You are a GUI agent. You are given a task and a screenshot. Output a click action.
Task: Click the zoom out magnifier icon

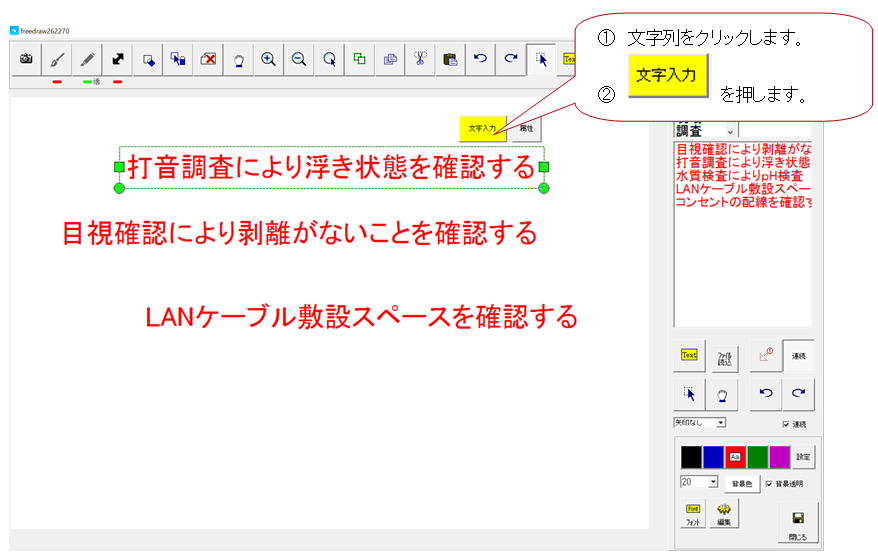tap(298, 59)
